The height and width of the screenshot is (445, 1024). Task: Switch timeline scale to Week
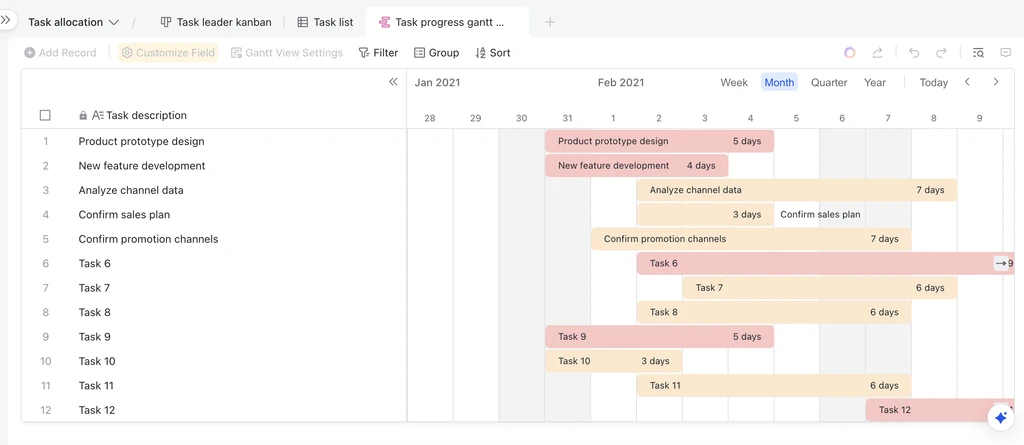point(734,82)
